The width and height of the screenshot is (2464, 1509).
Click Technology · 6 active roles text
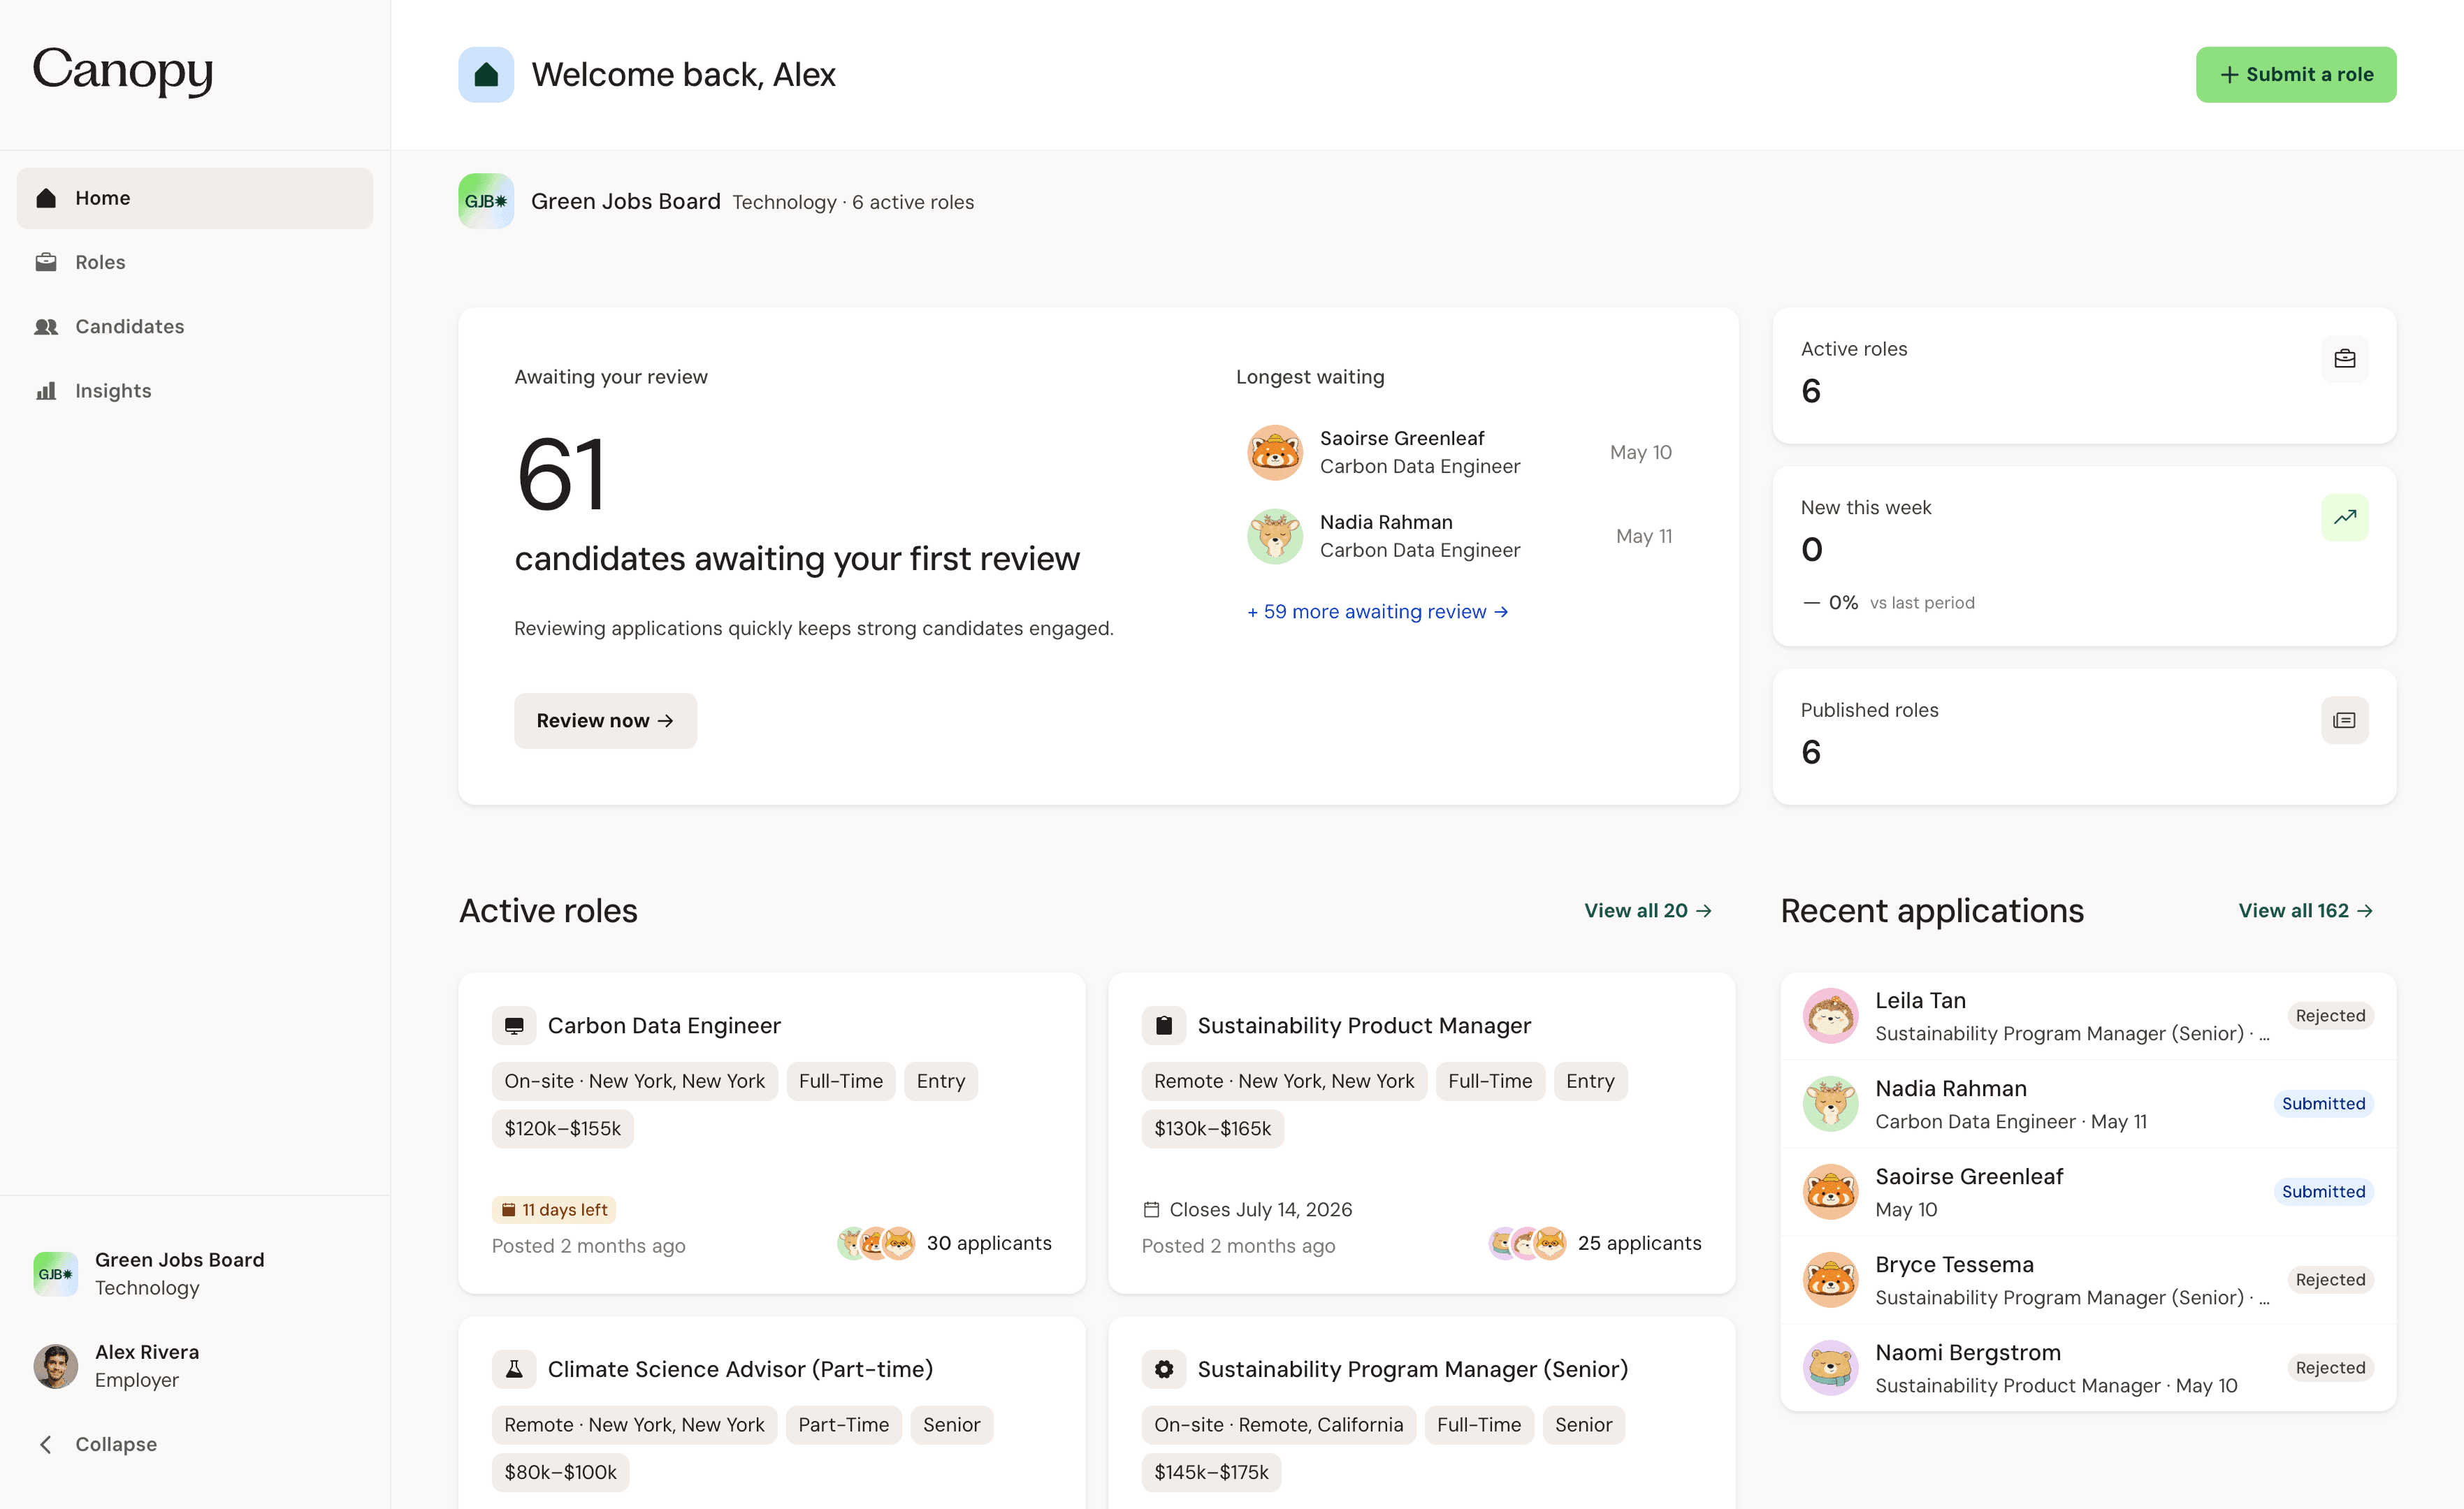point(853,202)
